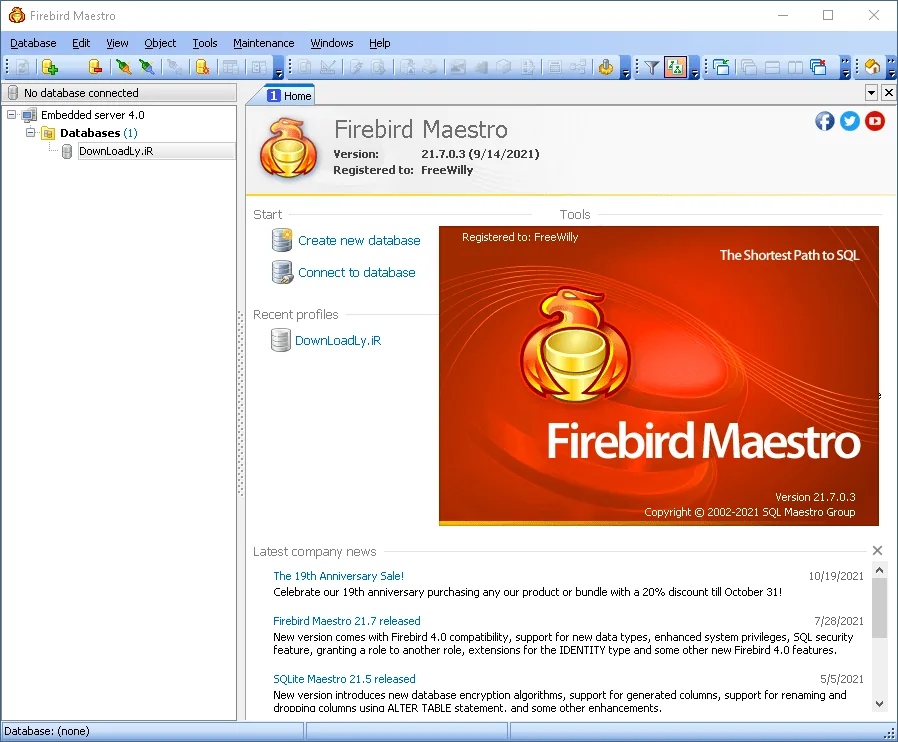Click the funnel Filter toolbar icon
The image size is (898, 742).
651,68
